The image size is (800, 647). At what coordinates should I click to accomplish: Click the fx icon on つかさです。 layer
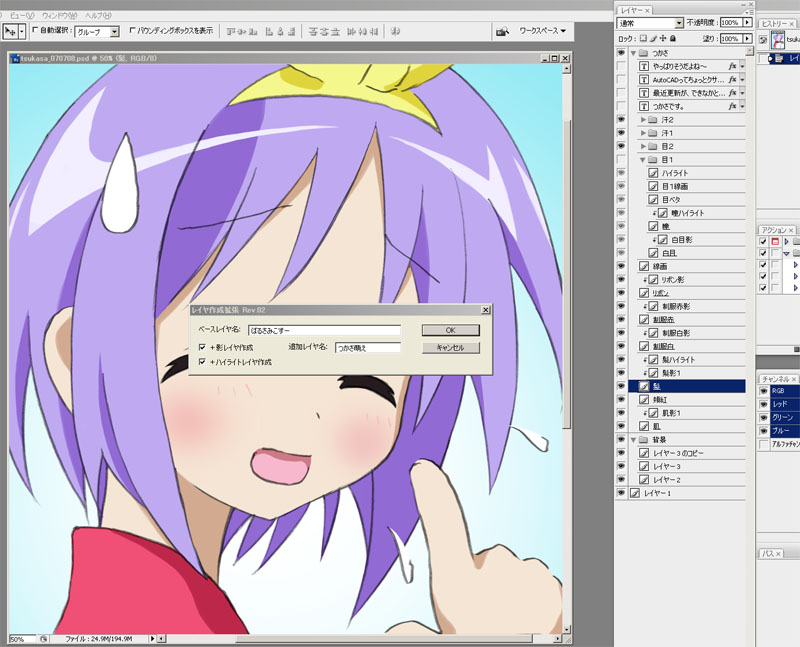click(x=733, y=106)
